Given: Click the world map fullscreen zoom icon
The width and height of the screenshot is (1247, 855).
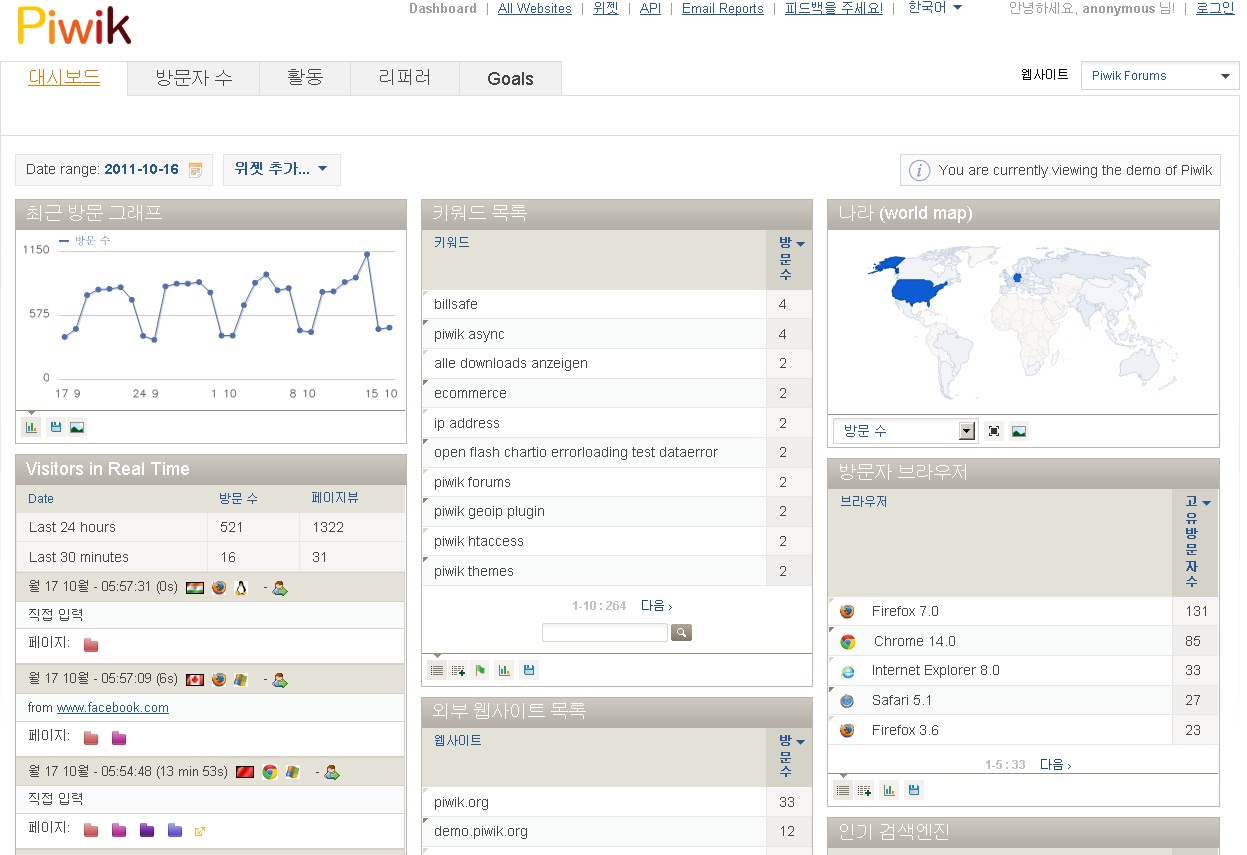Looking at the screenshot, I should pyautogui.click(x=994, y=431).
